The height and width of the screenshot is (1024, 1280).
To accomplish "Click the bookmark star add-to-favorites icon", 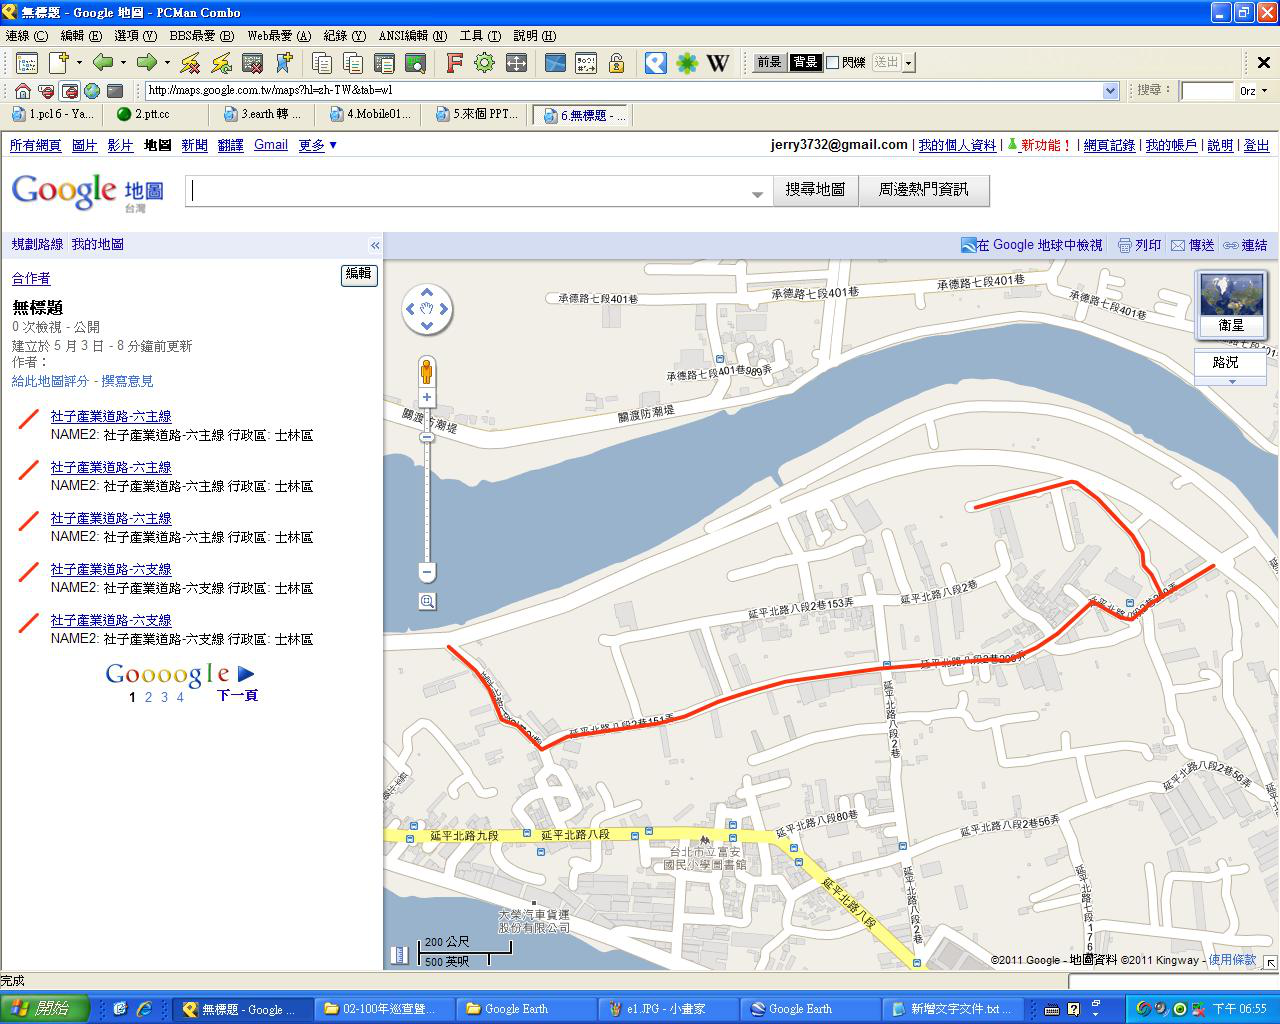I will [284, 63].
